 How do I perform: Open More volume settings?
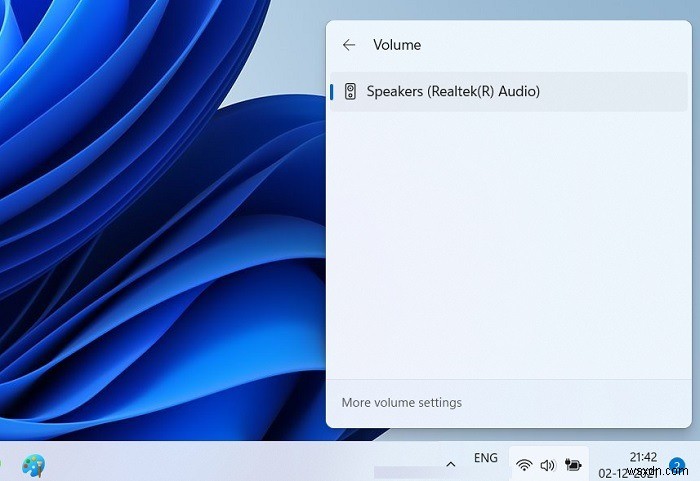[x=402, y=402]
